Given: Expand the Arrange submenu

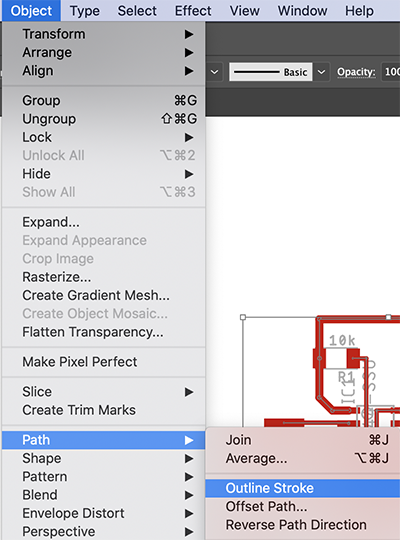Looking at the screenshot, I should tap(104, 52).
